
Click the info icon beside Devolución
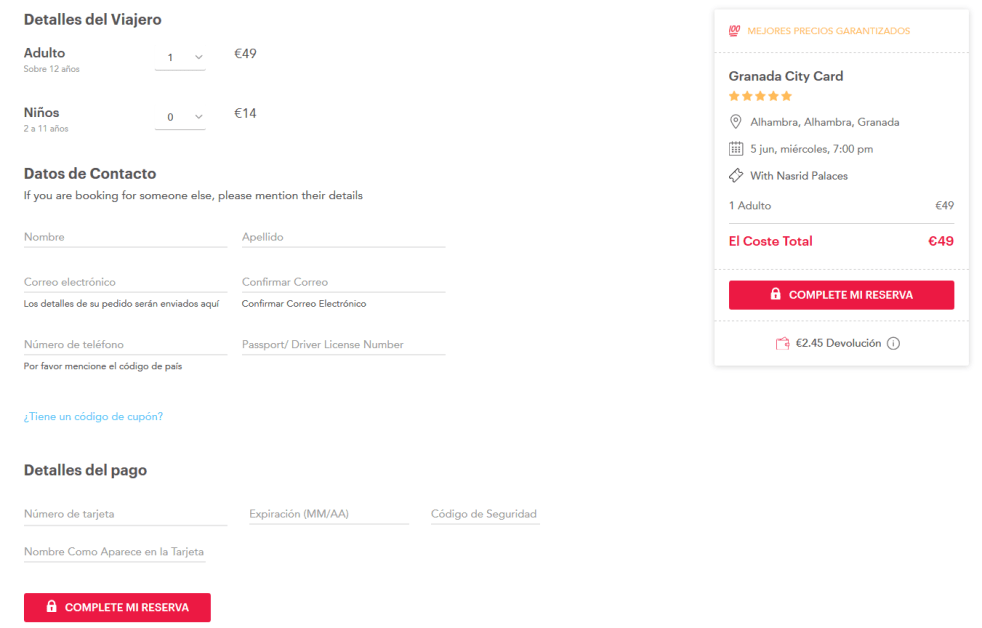click(x=894, y=344)
